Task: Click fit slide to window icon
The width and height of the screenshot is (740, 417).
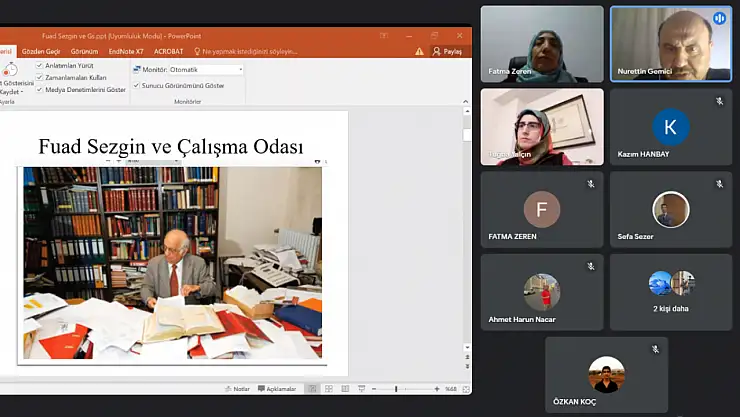Action: coord(465,389)
